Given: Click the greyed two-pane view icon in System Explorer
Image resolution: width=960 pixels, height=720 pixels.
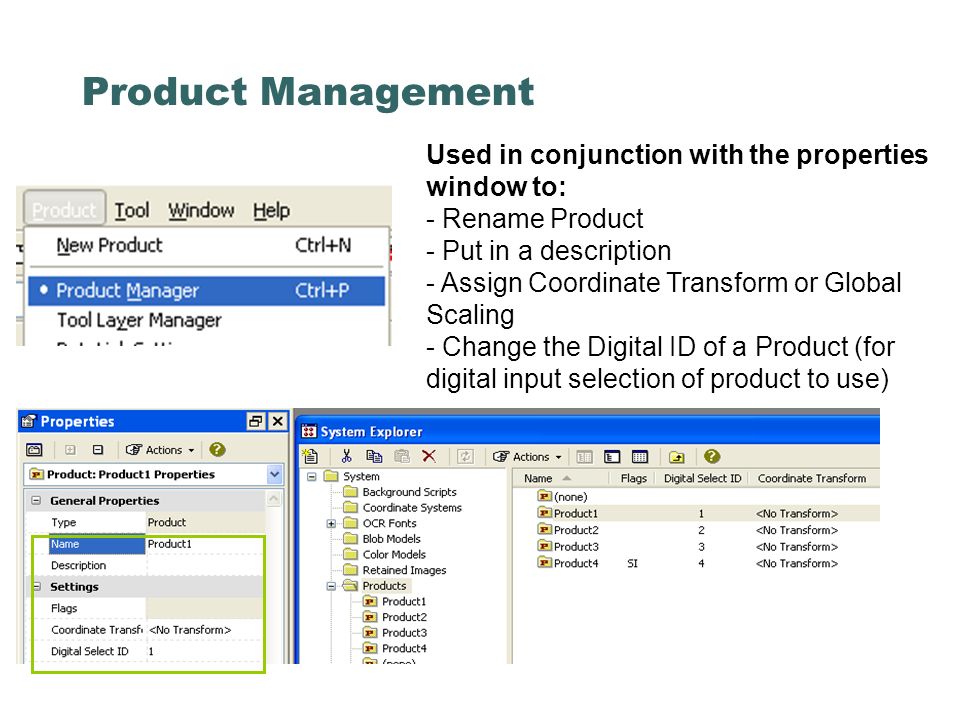Looking at the screenshot, I should tap(585, 457).
